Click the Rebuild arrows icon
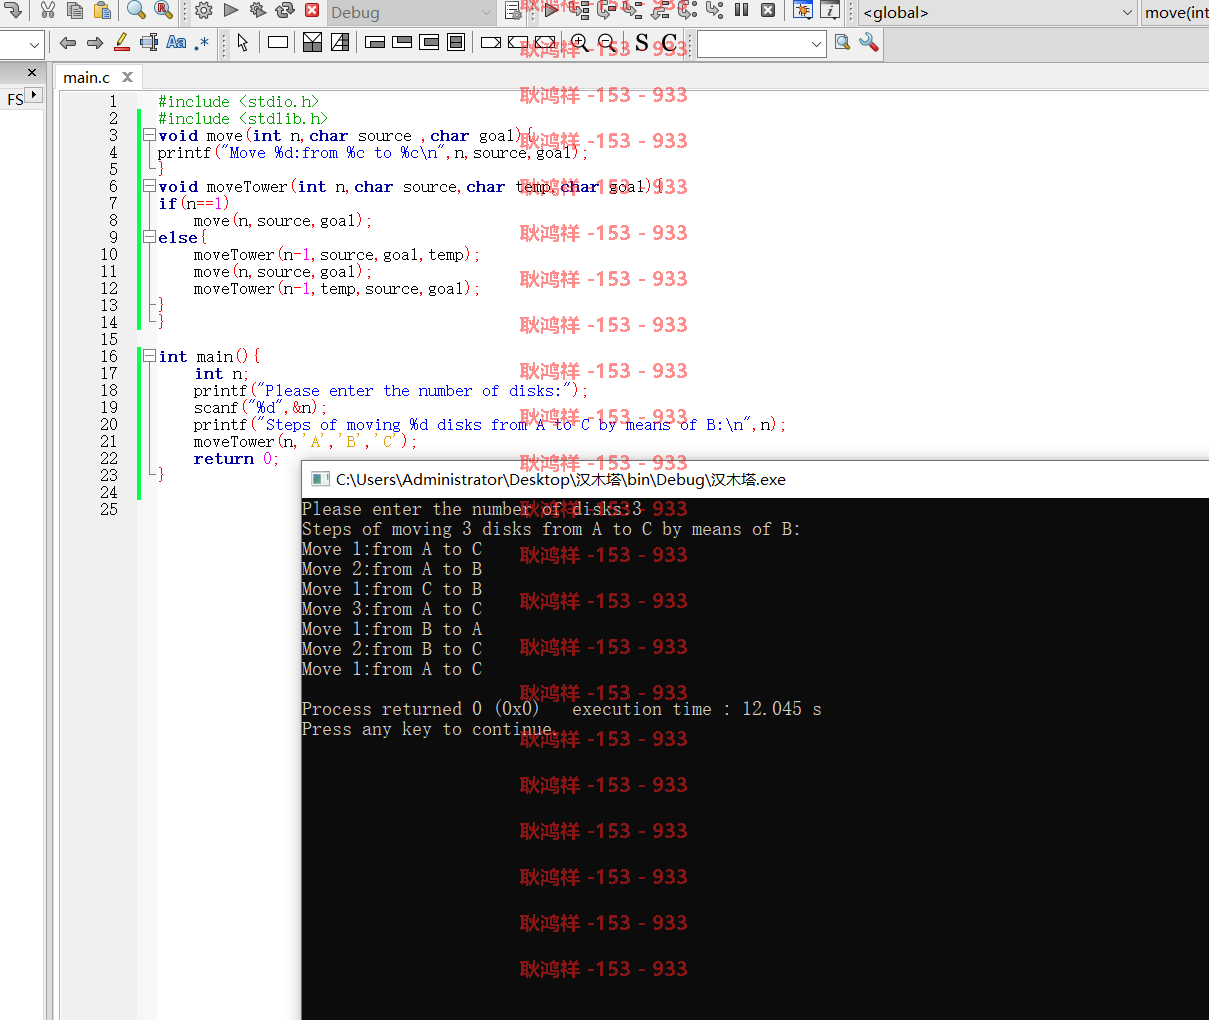 [x=285, y=11]
